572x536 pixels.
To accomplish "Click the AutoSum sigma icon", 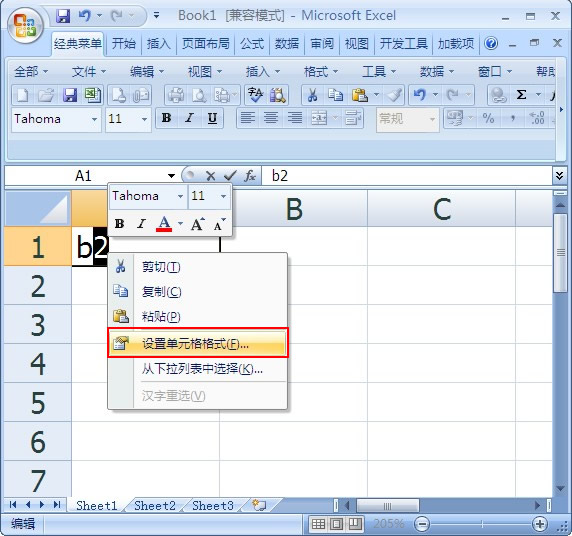I will point(522,95).
